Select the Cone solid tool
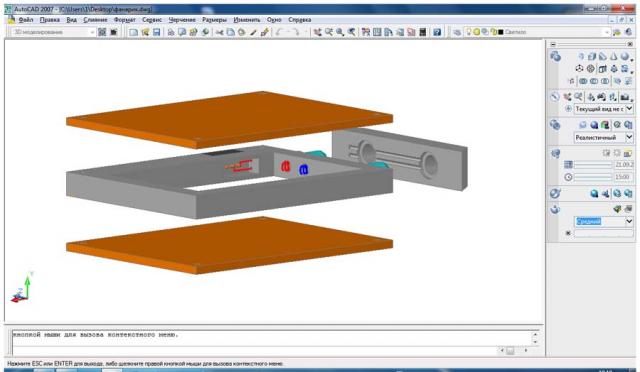This screenshot has width=640, height=372. (614, 56)
